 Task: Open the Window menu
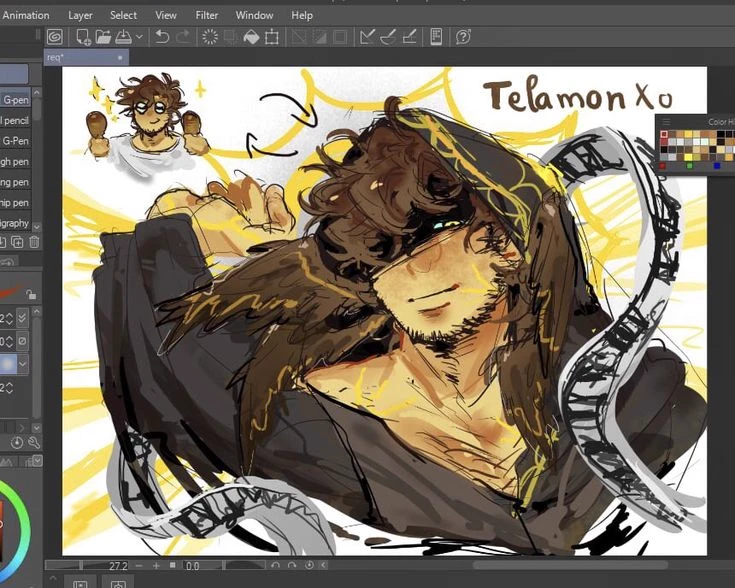point(255,15)
